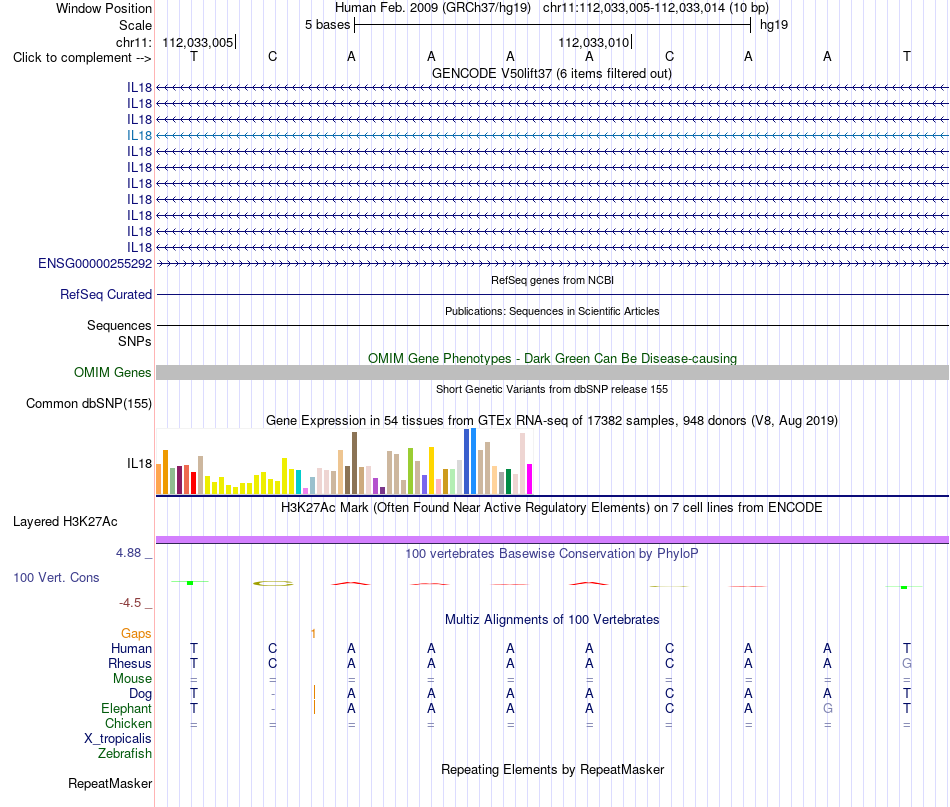Click the cyan bar in GTEx chart

pos(299,482)
